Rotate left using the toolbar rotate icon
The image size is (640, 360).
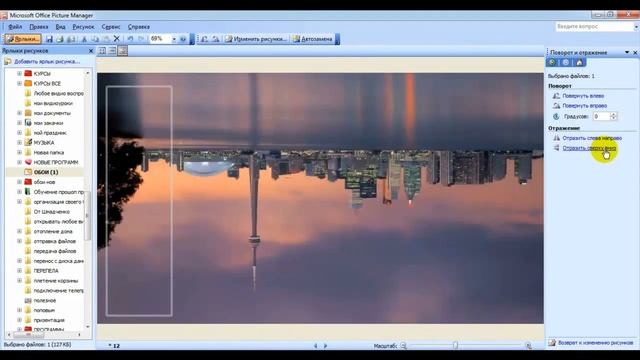204,39
